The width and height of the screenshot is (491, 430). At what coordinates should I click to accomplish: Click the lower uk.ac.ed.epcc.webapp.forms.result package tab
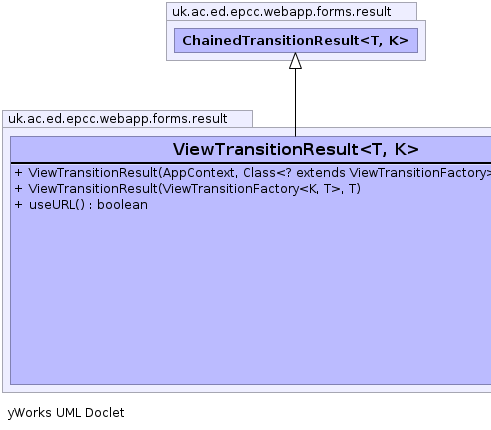[x=127, y=119]
